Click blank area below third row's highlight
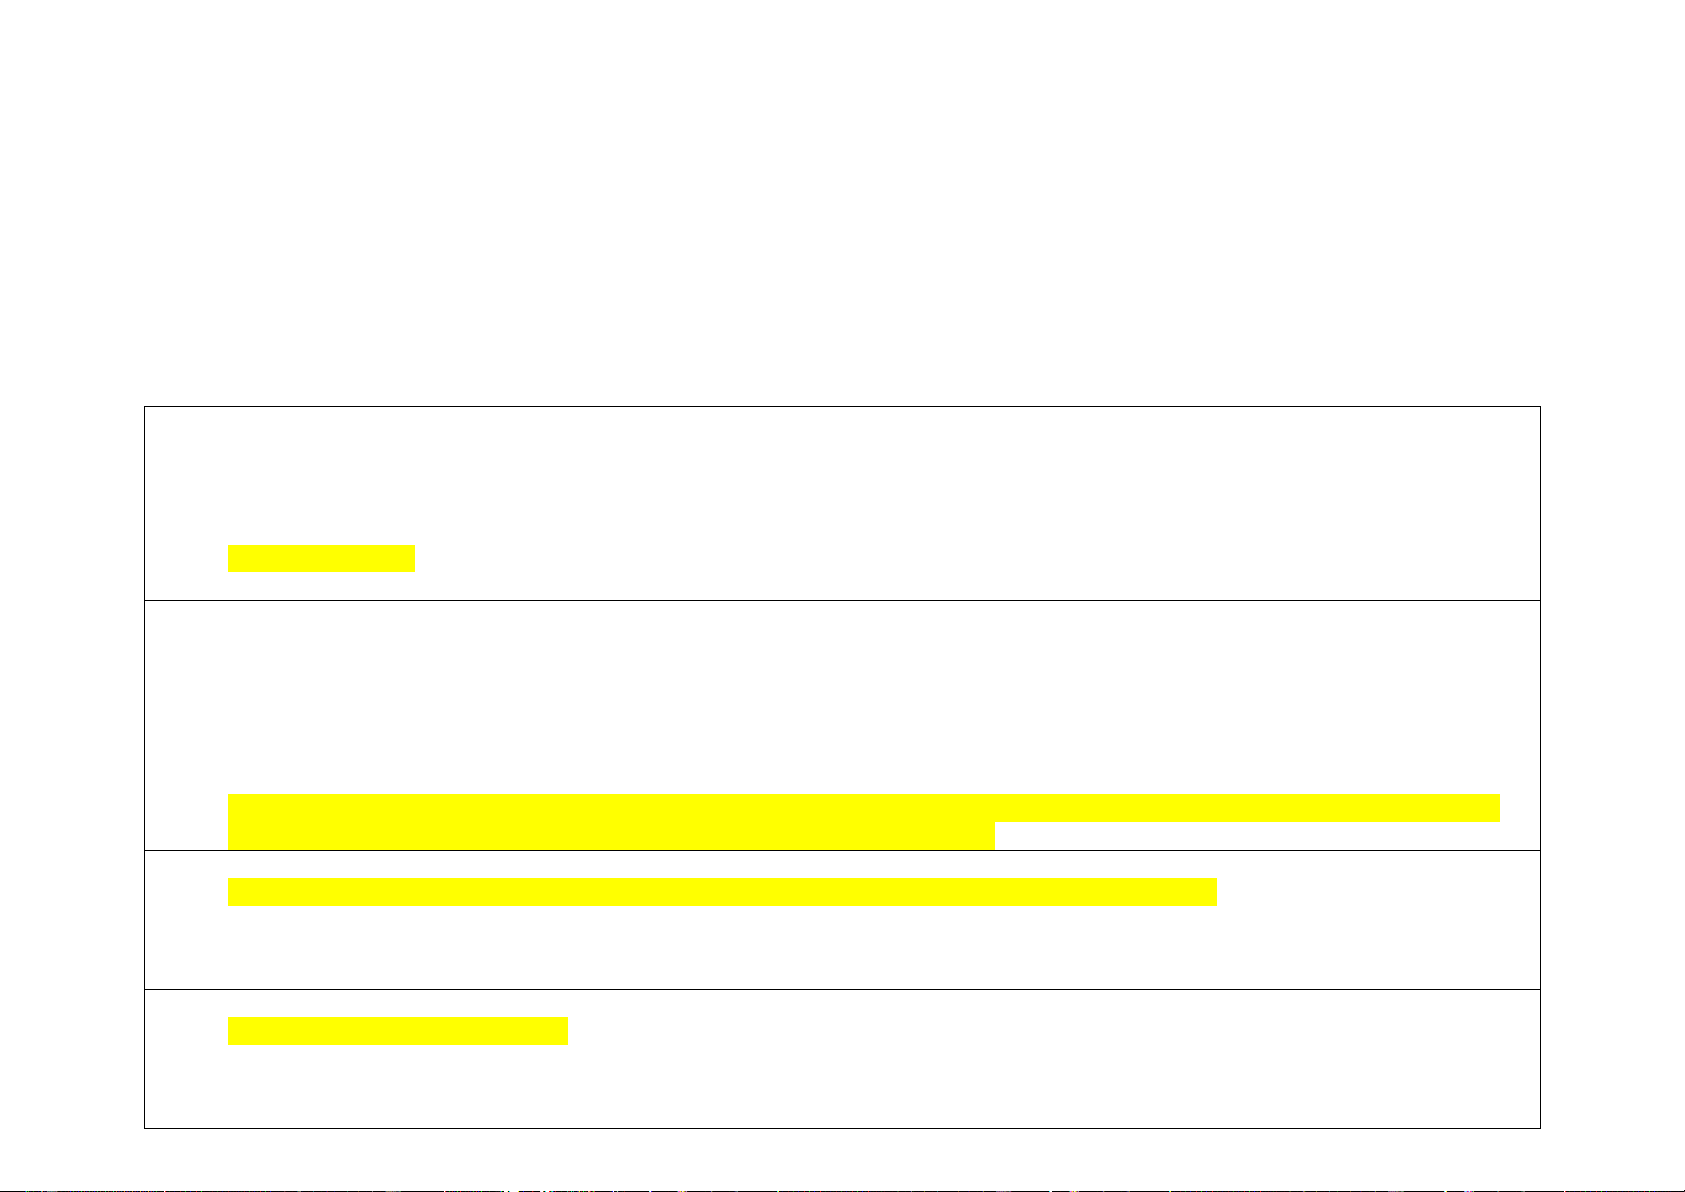Image resolution: width=1685 pixels, height=1192 pixels. point(842,947)
